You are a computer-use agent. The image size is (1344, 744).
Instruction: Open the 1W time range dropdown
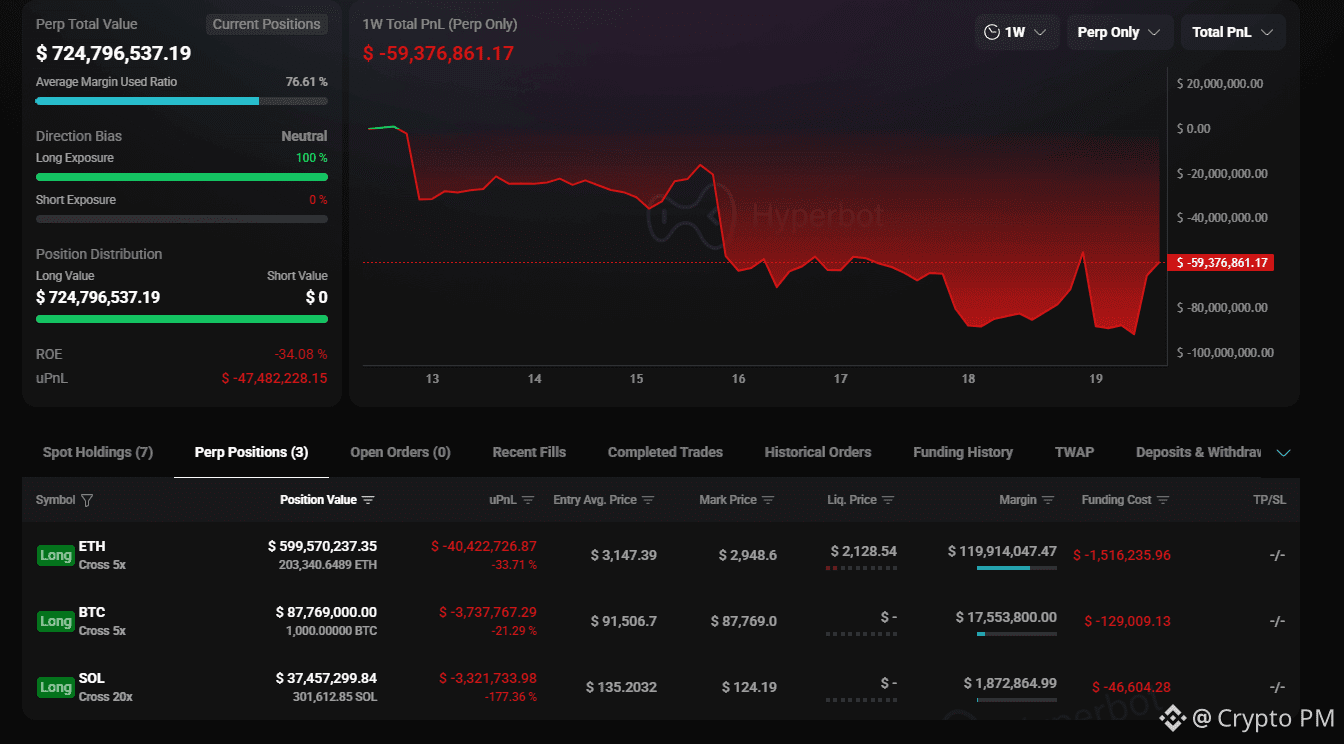(x=1017, y=31)
